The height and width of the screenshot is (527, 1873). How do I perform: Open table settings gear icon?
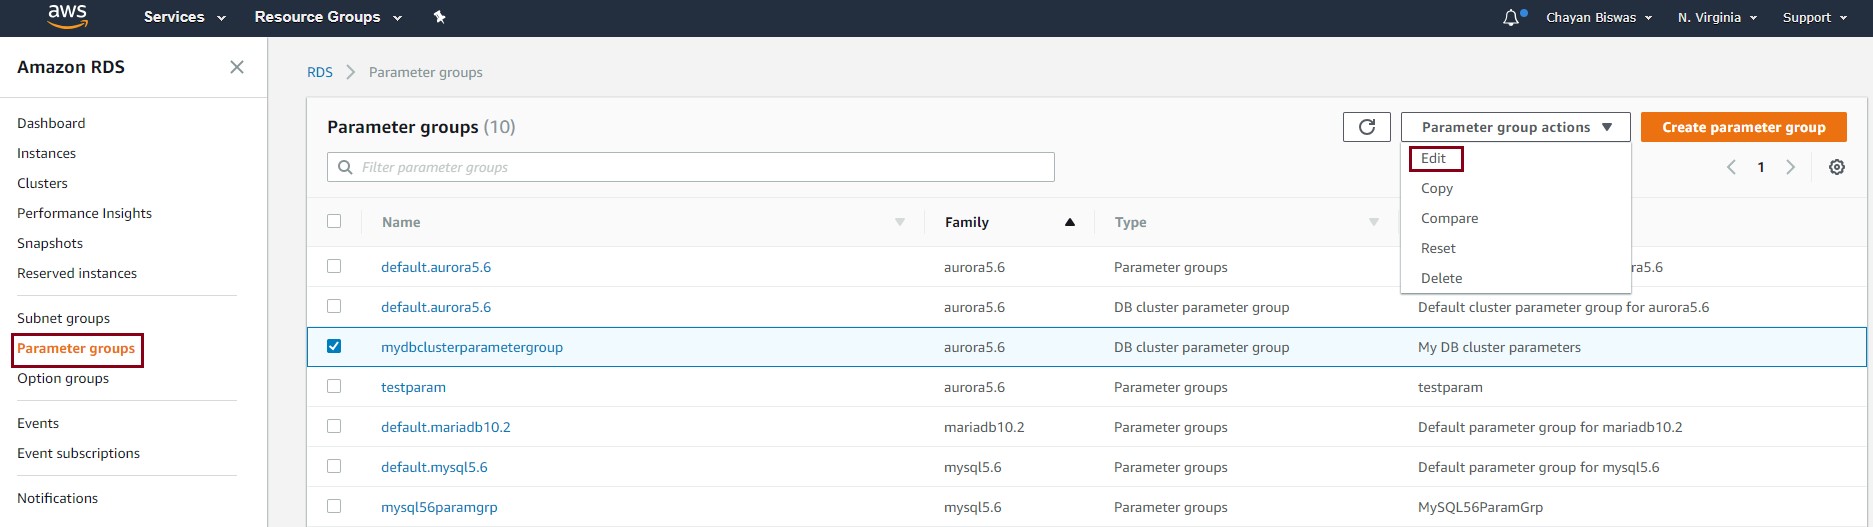point(1837,167)
